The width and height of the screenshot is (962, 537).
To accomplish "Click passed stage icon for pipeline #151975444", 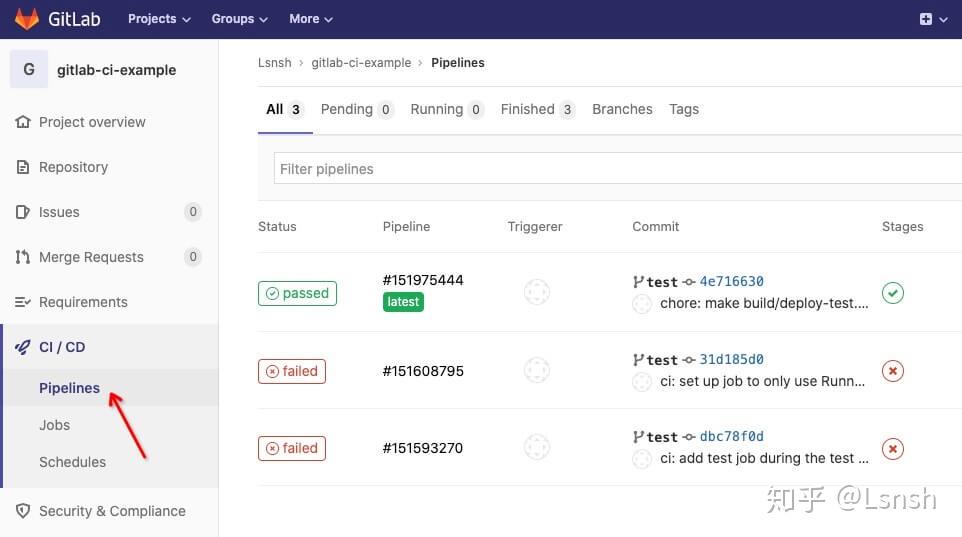I will pyautogui.click(x=893, y=293).
